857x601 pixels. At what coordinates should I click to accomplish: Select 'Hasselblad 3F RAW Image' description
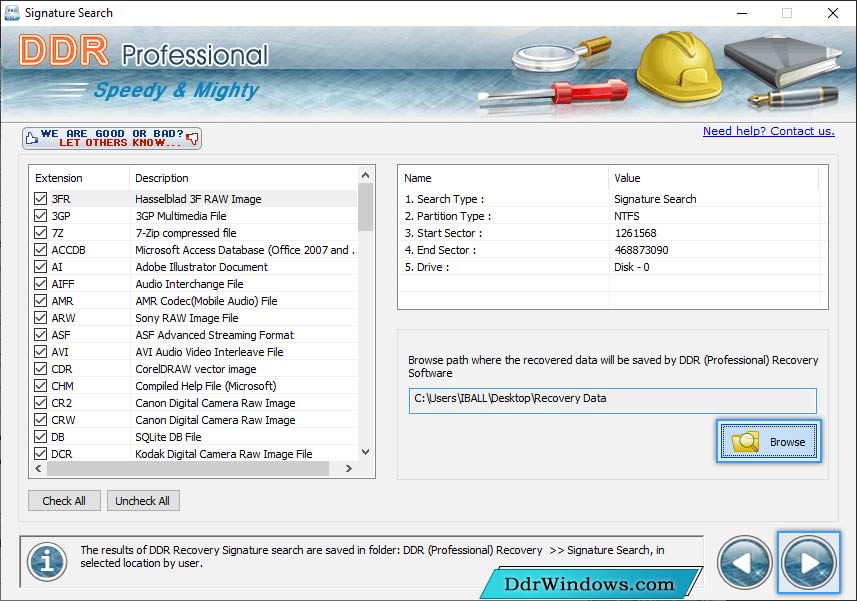pos(198,199)
